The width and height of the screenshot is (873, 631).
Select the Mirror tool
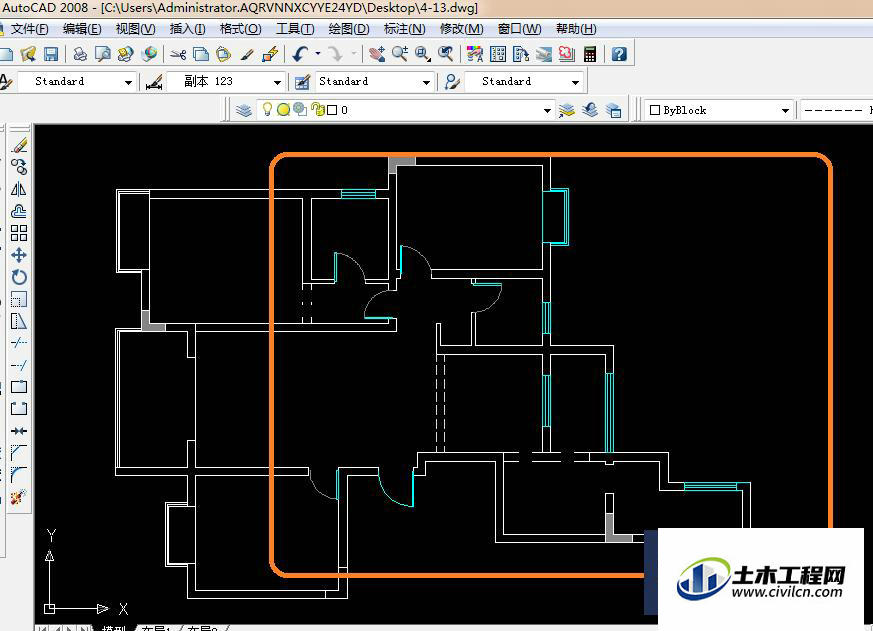tap(19, 189)
